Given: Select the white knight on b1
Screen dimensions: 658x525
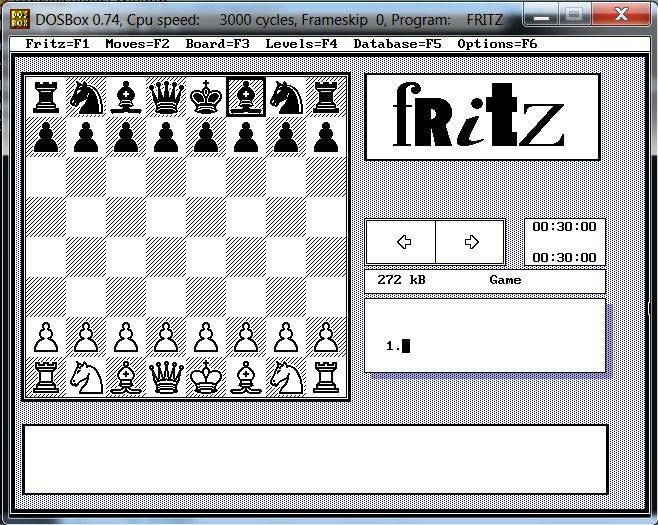Looking at the screenshot, I should point(86,377).
